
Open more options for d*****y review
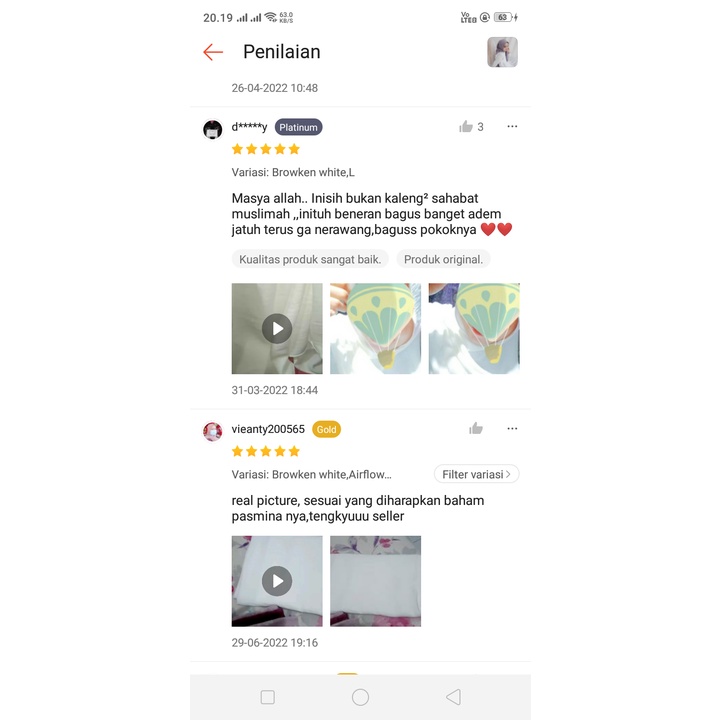point(512,126)
